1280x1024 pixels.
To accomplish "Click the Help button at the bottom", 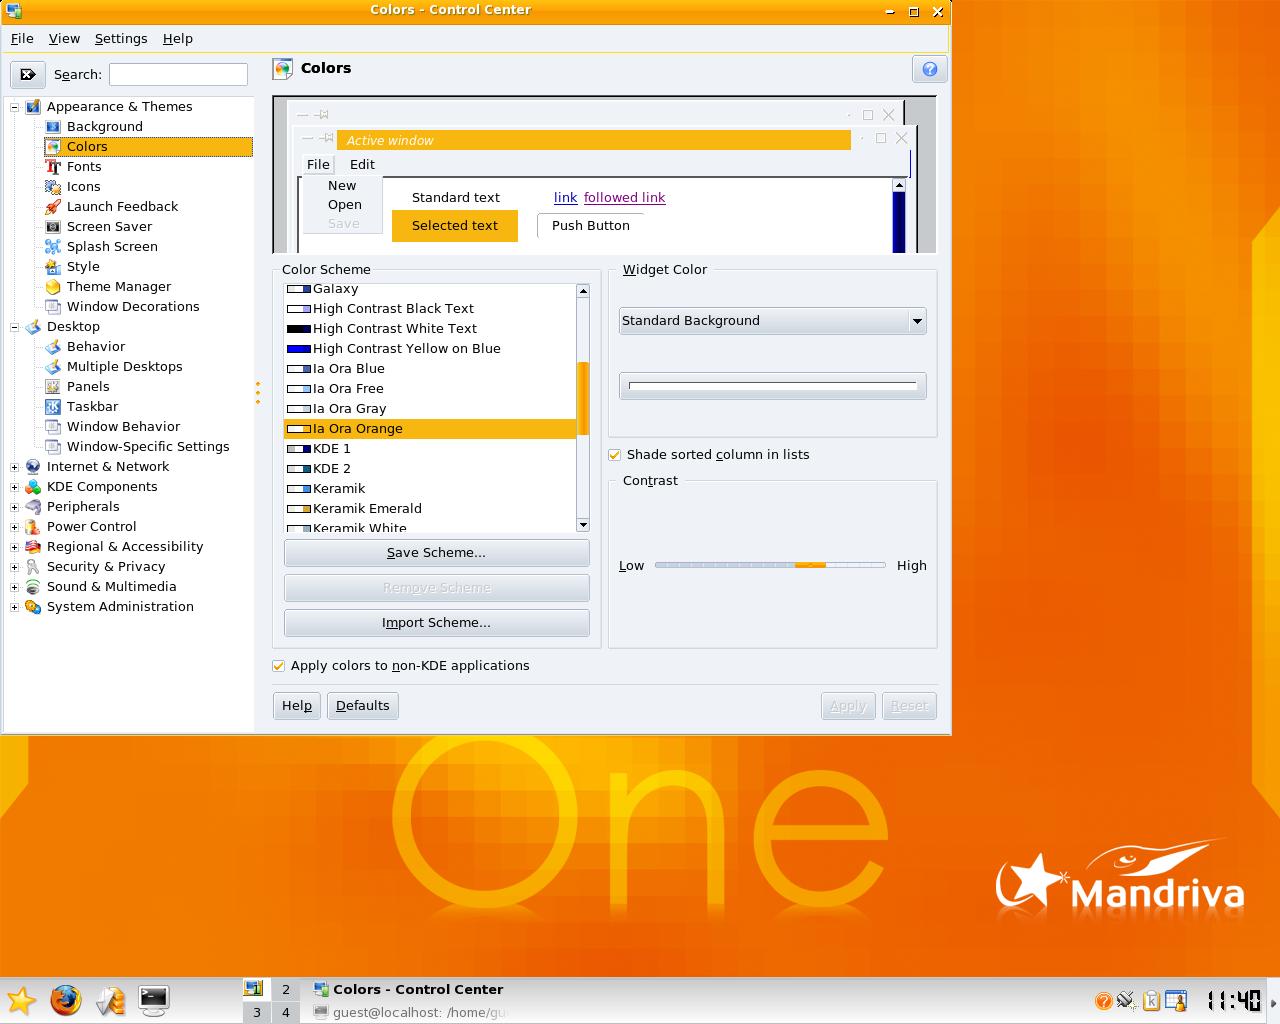I will [x=297, y=706].
